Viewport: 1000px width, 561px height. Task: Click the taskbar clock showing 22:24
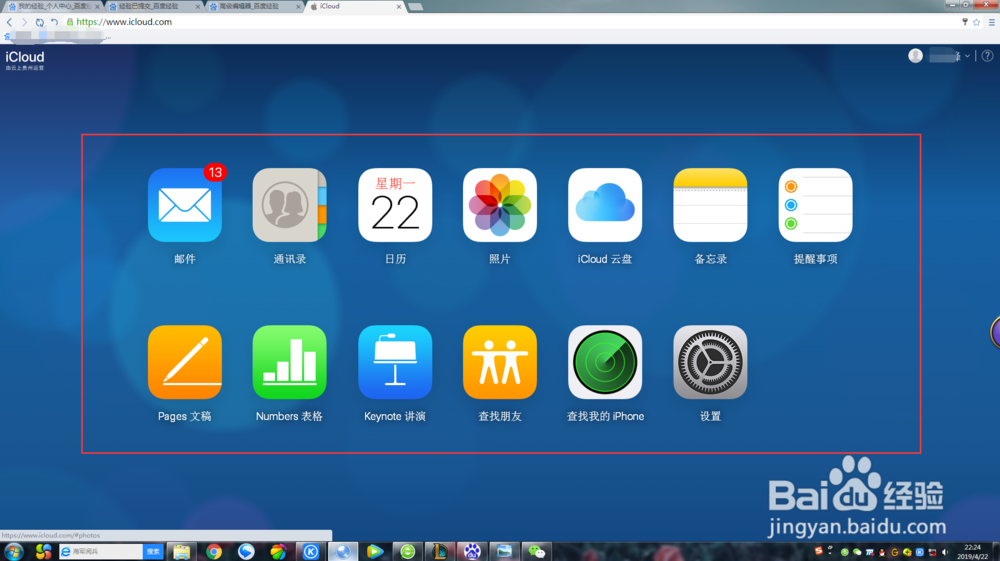(x=973, y=552)
